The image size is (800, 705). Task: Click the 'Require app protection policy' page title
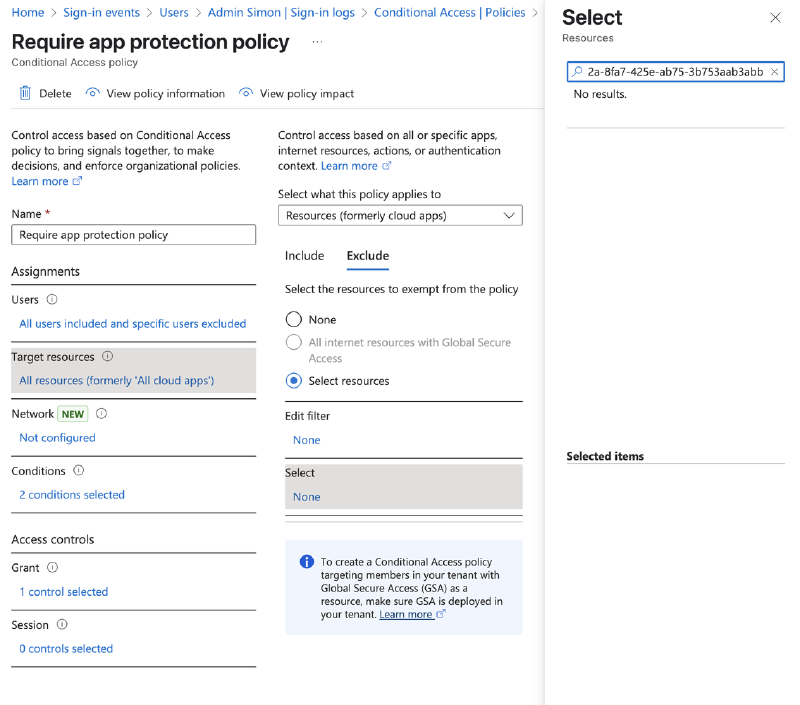pyautogui.click(x=151, y=42)
